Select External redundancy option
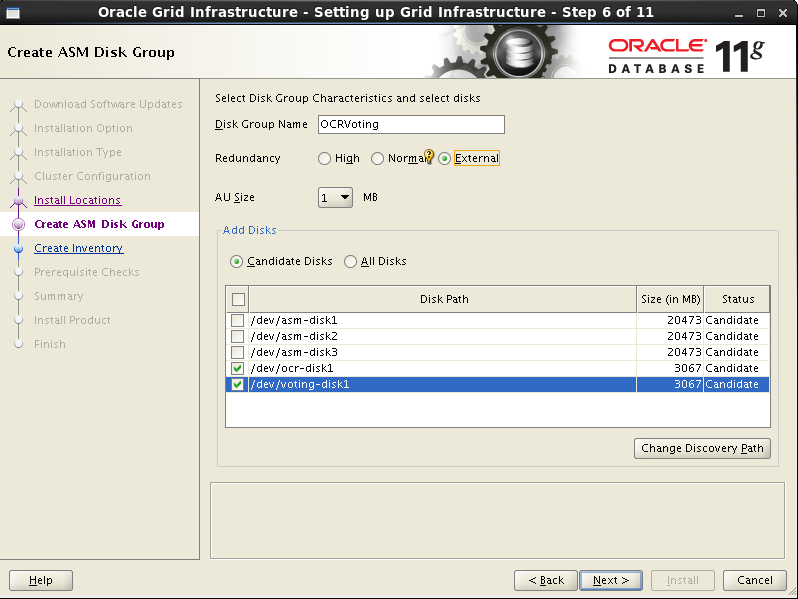 444,159
